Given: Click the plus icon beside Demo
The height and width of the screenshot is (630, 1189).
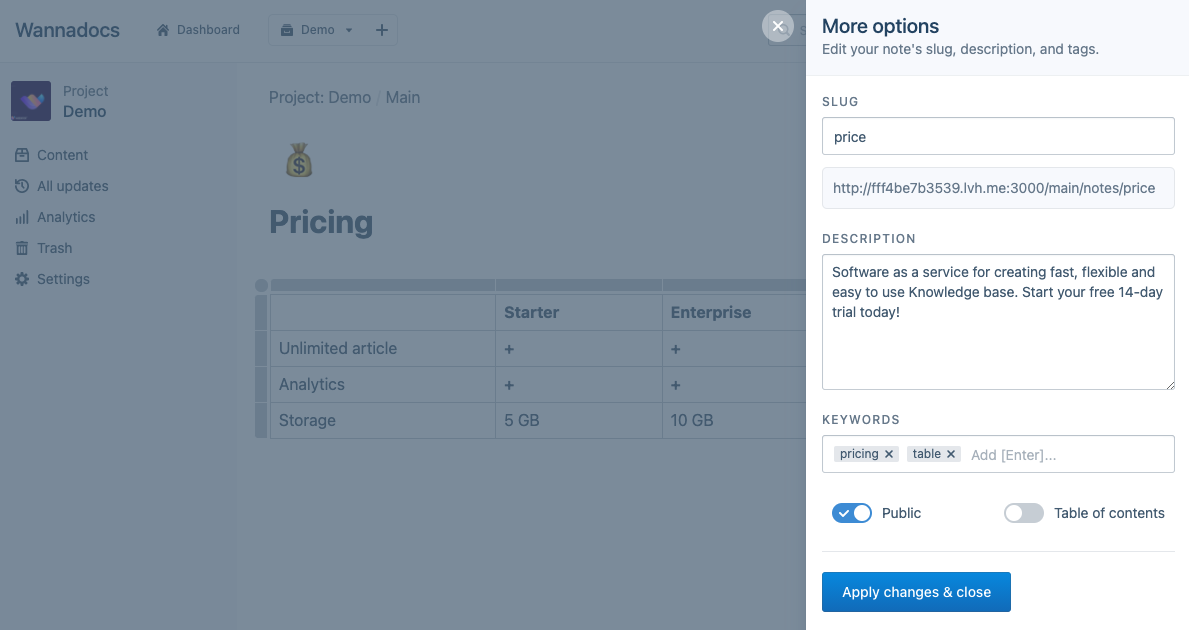Looking at the screenshot, I should (x=381, y=30).
